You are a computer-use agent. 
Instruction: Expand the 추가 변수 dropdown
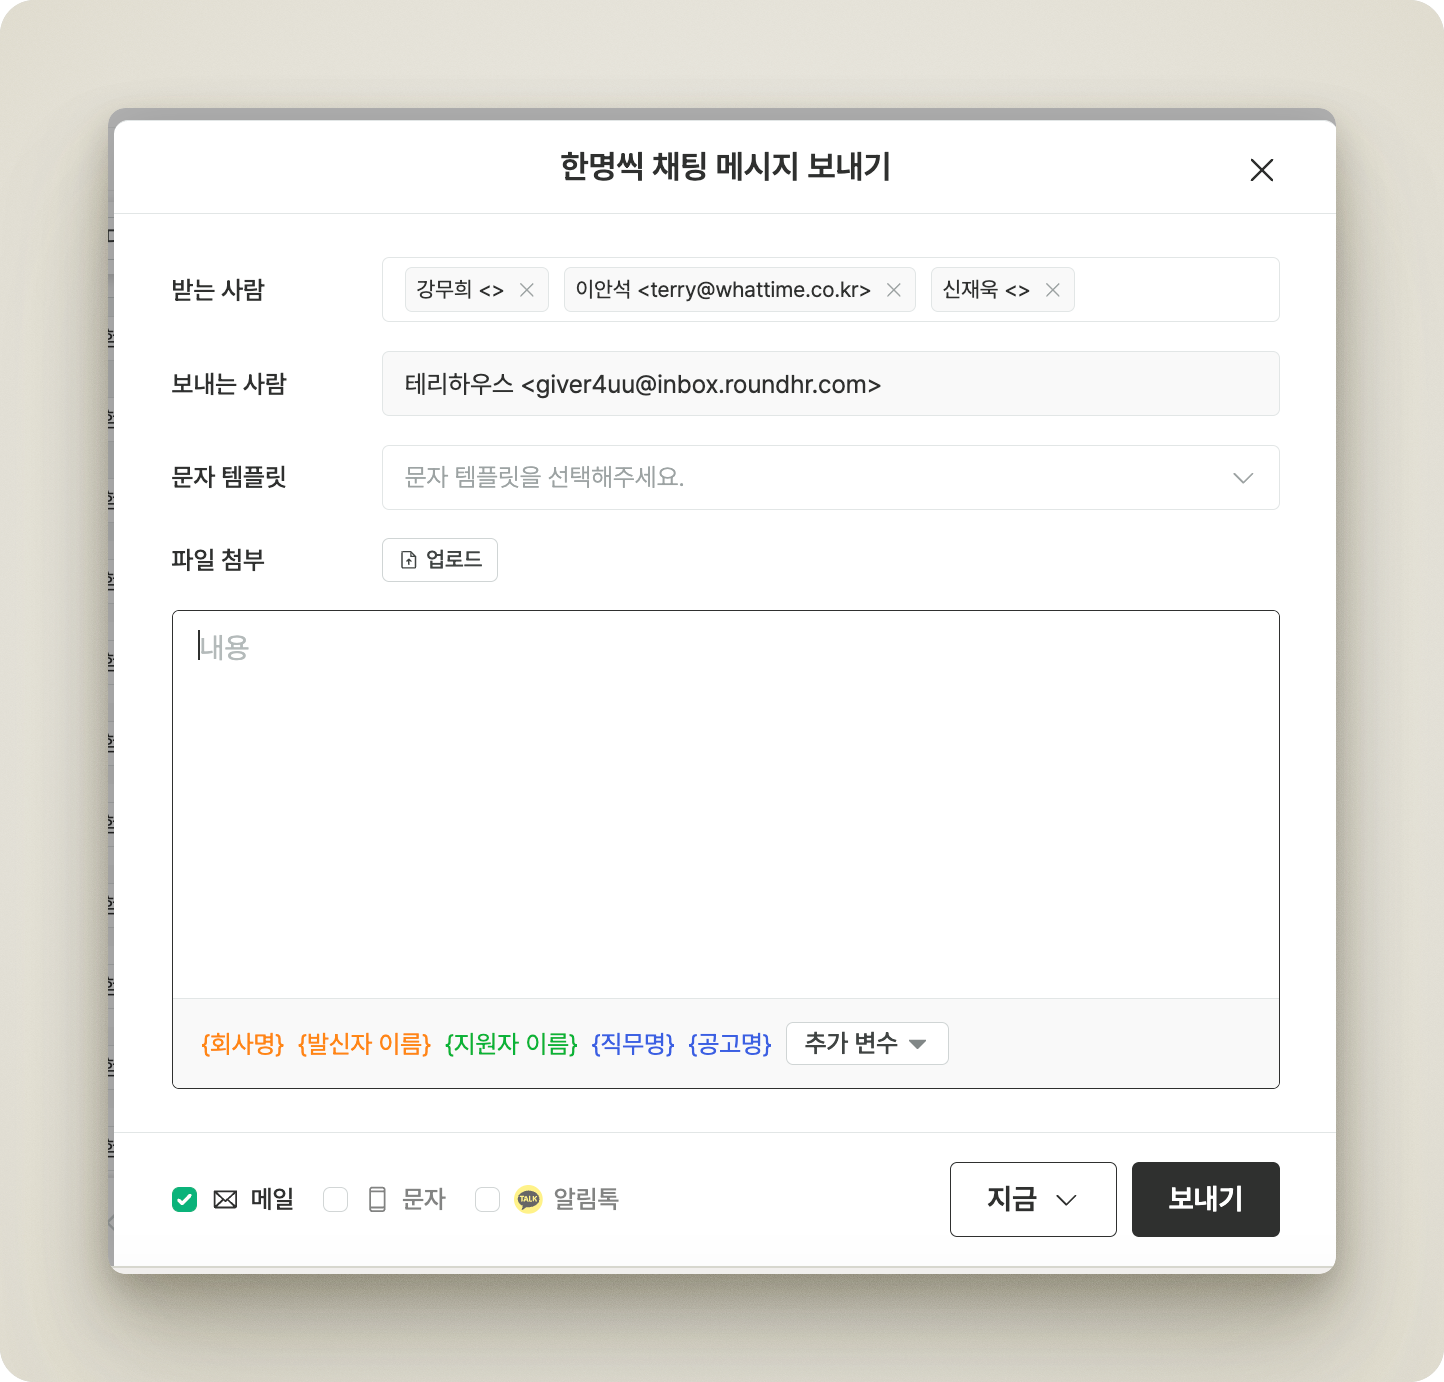pos(866,1044)
